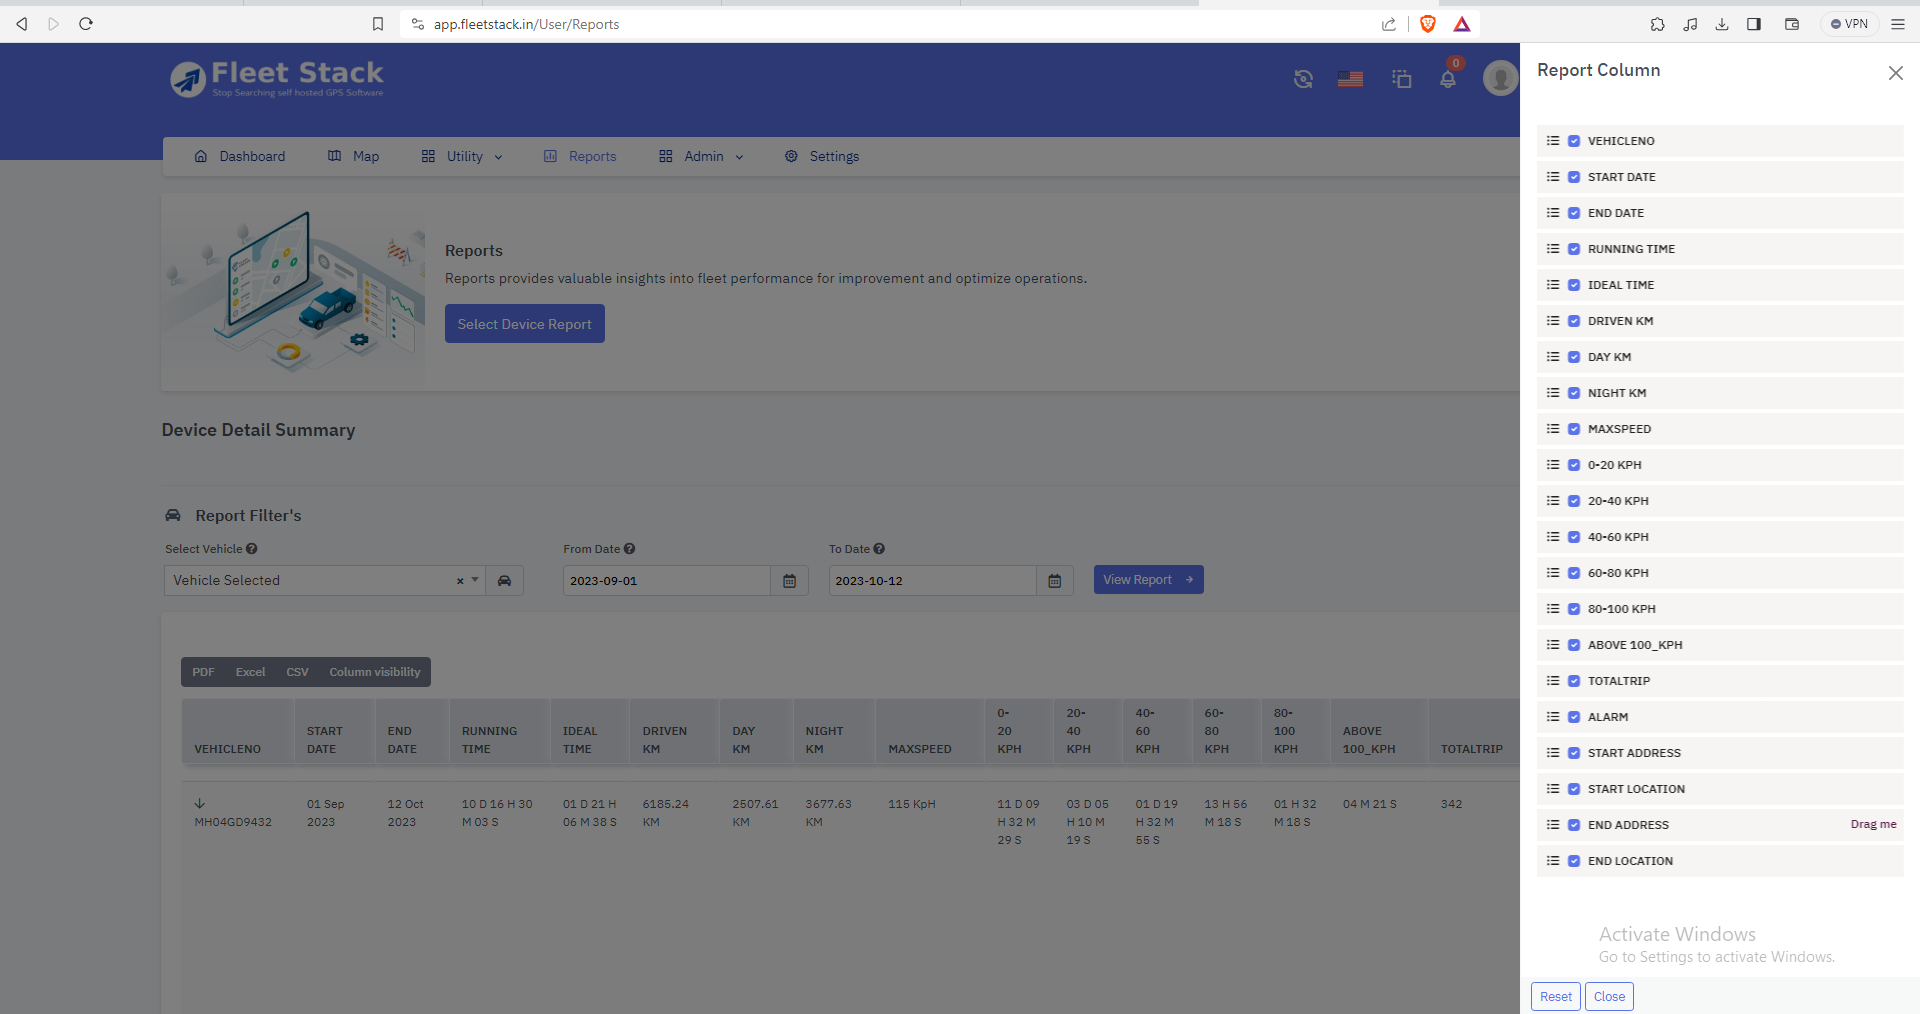This screenshot has height=1014, width=1920.
Task: Open the Map menu item
Action: tap(354, 157)
